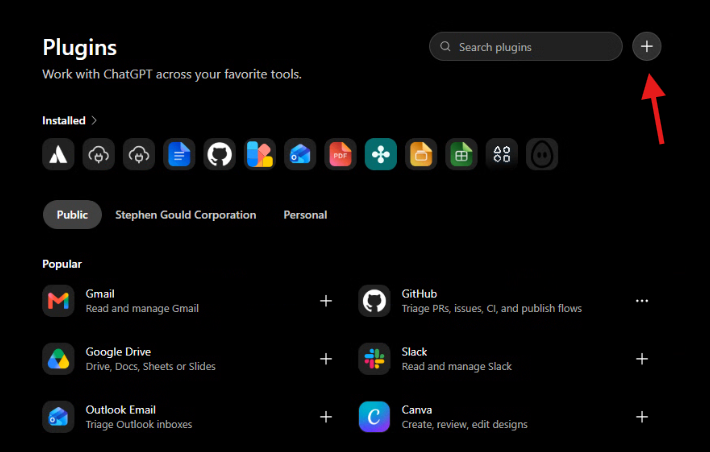Viewport: 710px width, 452px height.
Task: Add the Canva plugin
Action: (642, 417)
